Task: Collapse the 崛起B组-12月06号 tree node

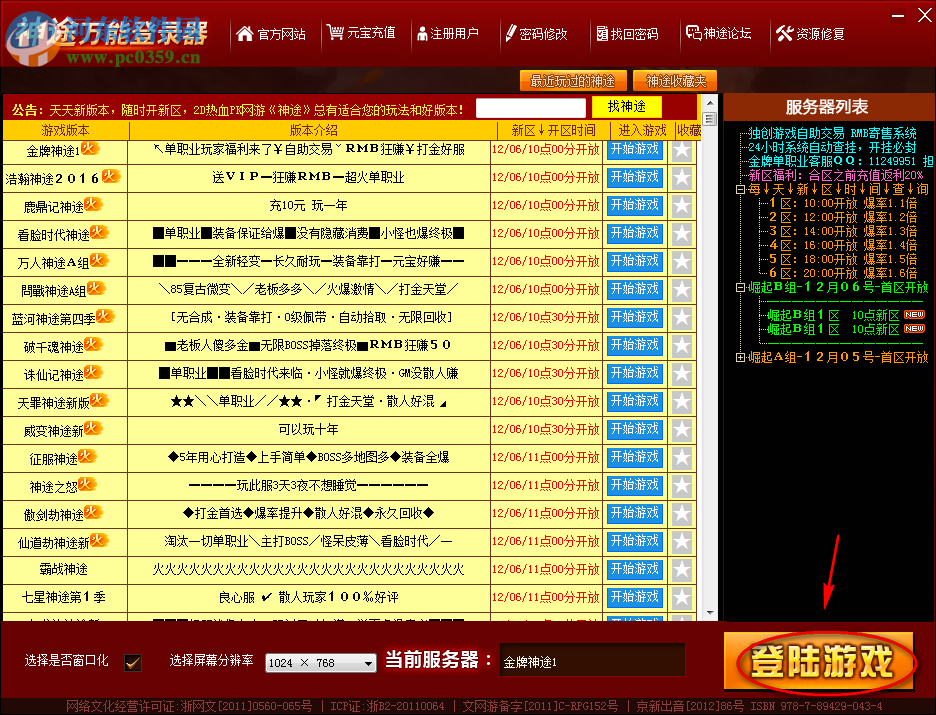Action: pos(740,288)
